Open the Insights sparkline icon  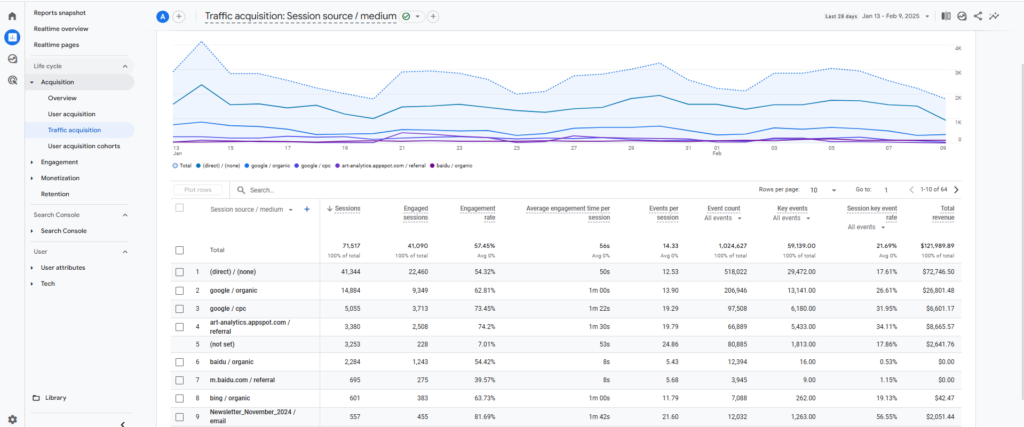[994, 17]
